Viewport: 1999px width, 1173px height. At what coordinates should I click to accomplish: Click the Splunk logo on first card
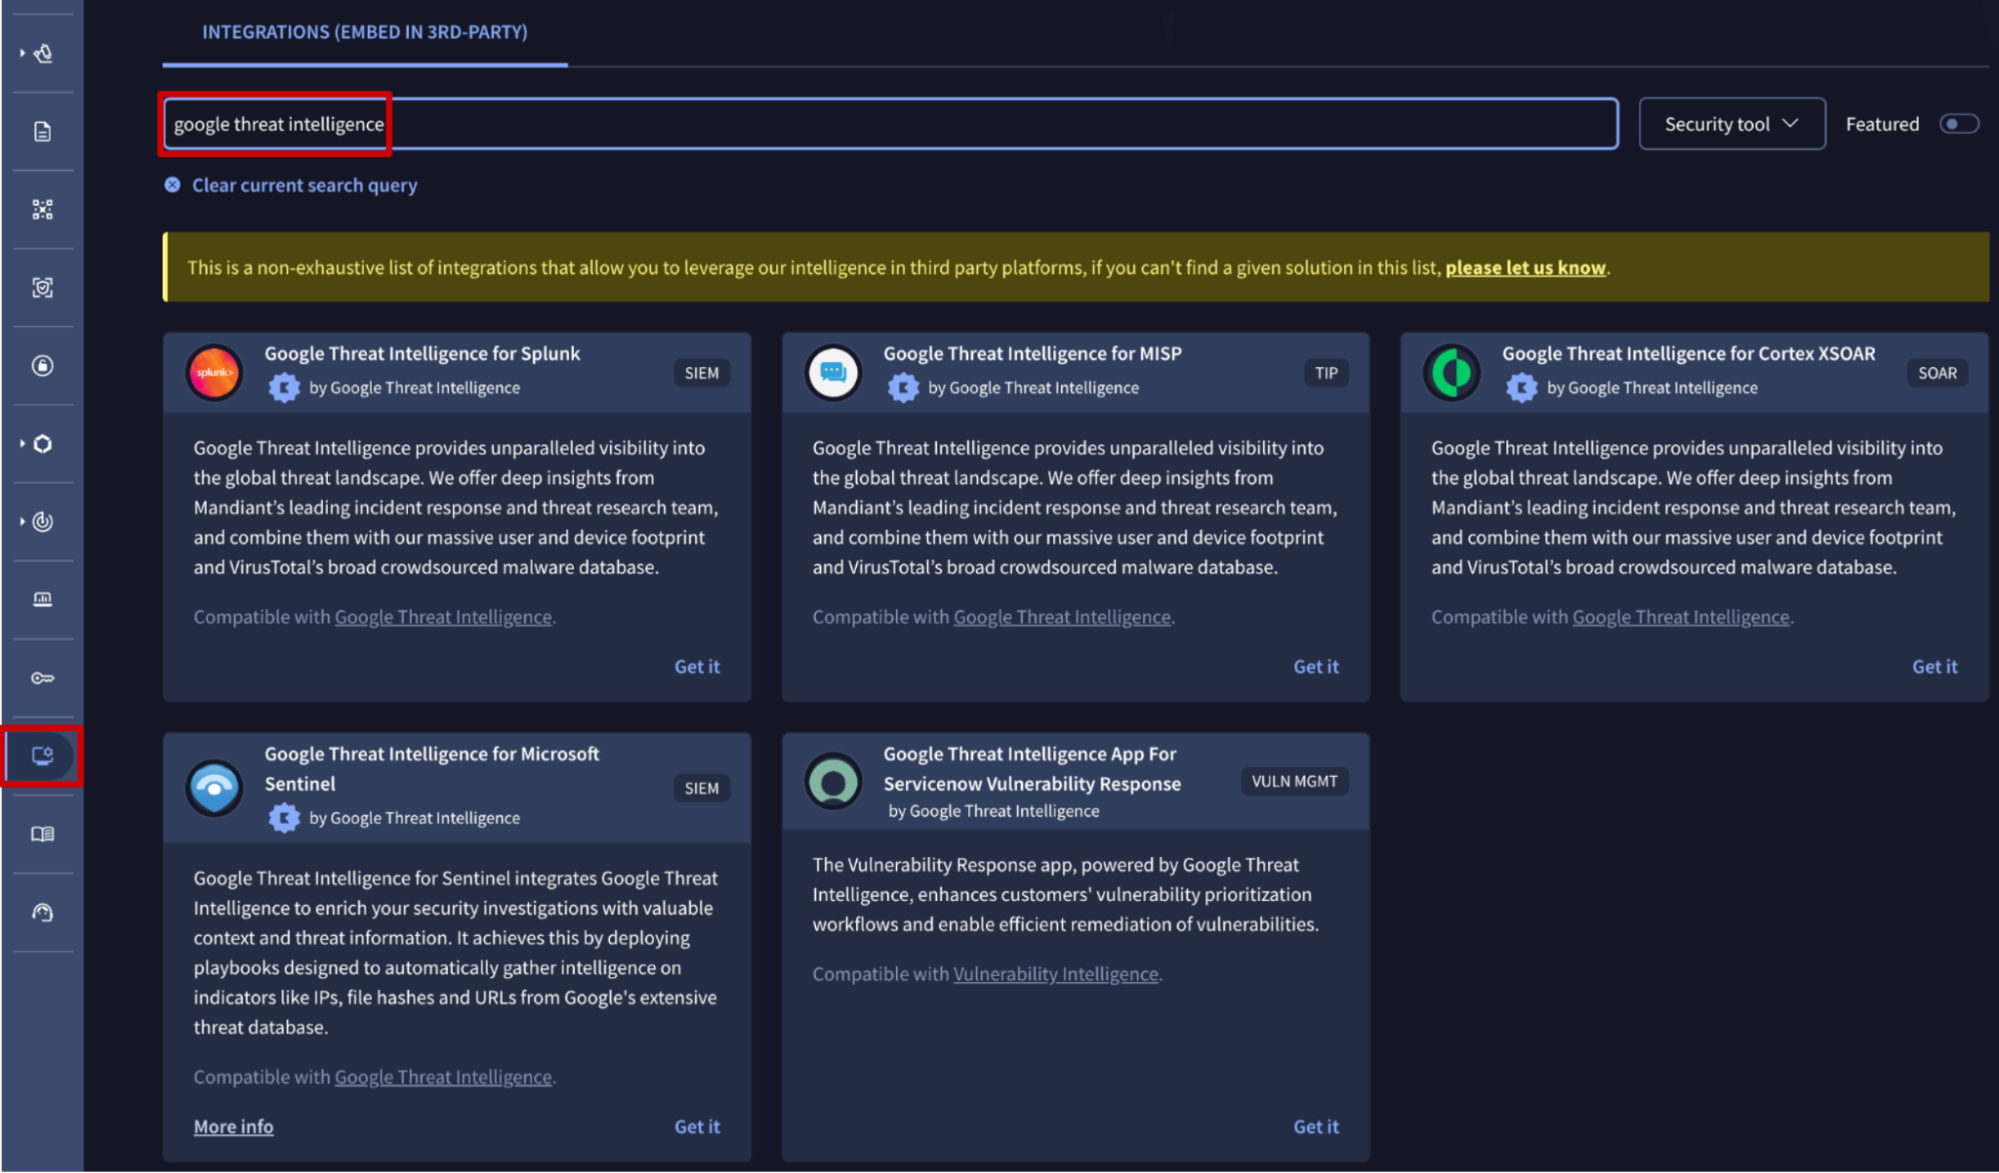[215, 373]
